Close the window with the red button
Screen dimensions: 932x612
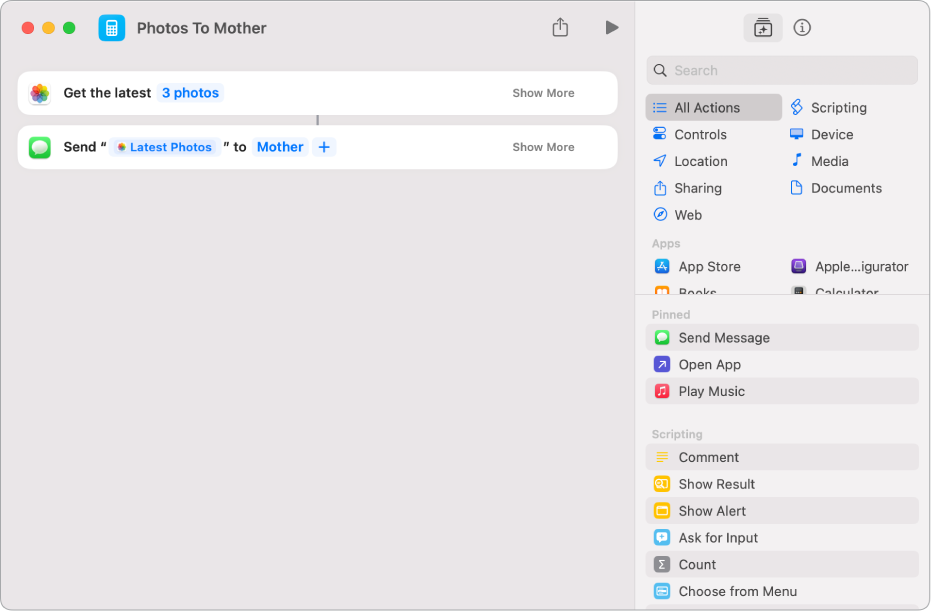pos(28,28)
